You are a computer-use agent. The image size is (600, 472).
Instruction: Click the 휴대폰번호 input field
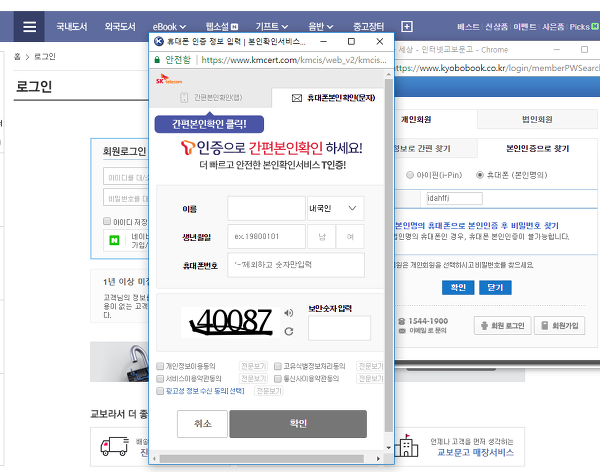click(296, 265)
